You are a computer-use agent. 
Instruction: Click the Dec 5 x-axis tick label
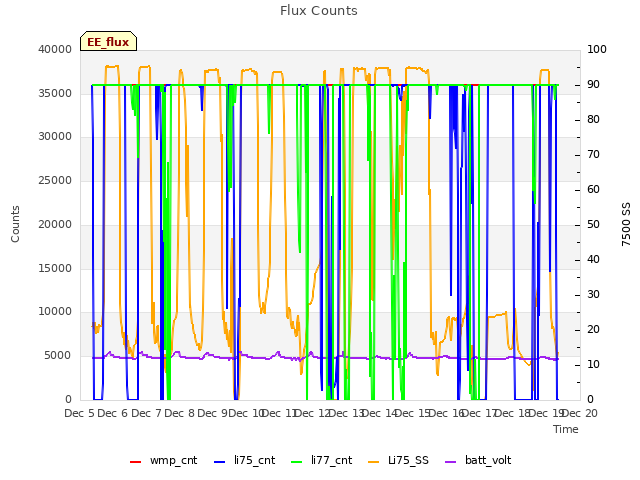point(80,413)
